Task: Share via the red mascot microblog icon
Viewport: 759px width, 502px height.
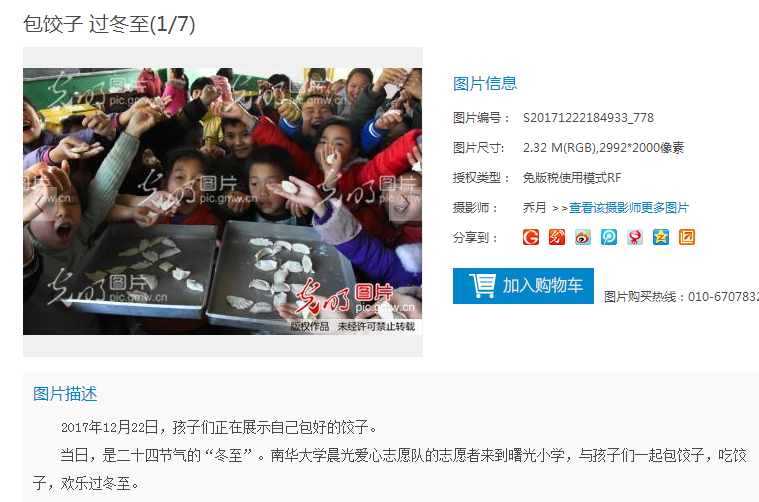Action: [x=635, y=237]
